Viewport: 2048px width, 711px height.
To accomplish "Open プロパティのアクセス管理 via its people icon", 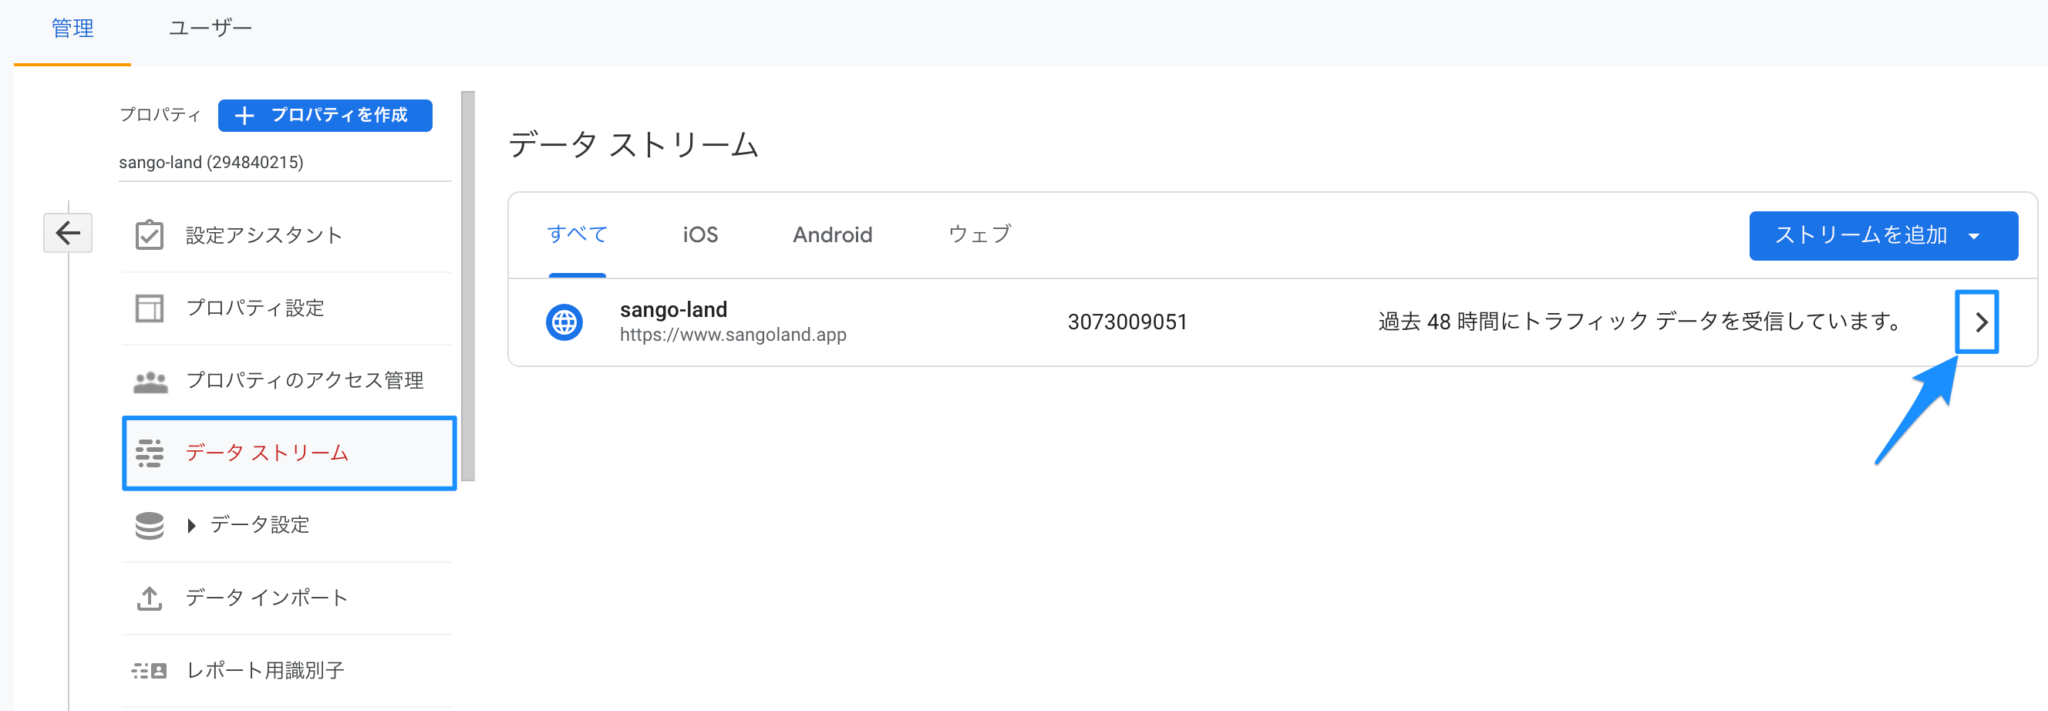I will (149, 381).
